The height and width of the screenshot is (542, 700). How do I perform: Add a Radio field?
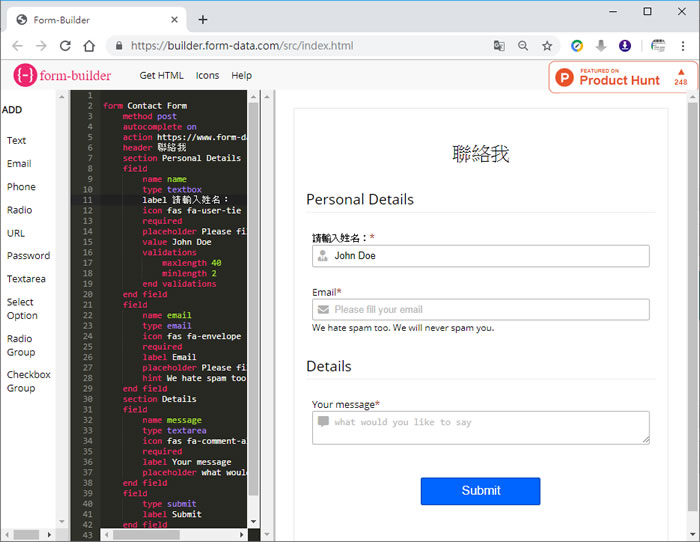tap(19, 210)
